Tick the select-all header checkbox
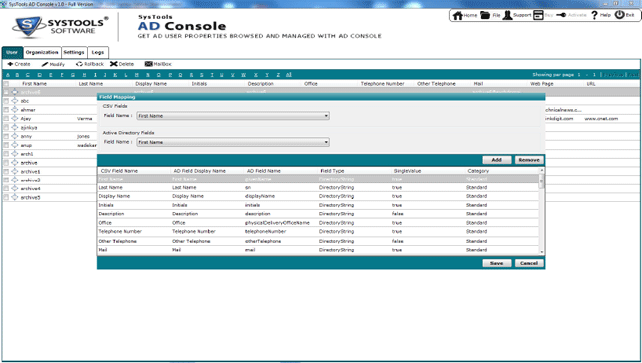Viewport: 642px width, 363px height. (6, 83)
